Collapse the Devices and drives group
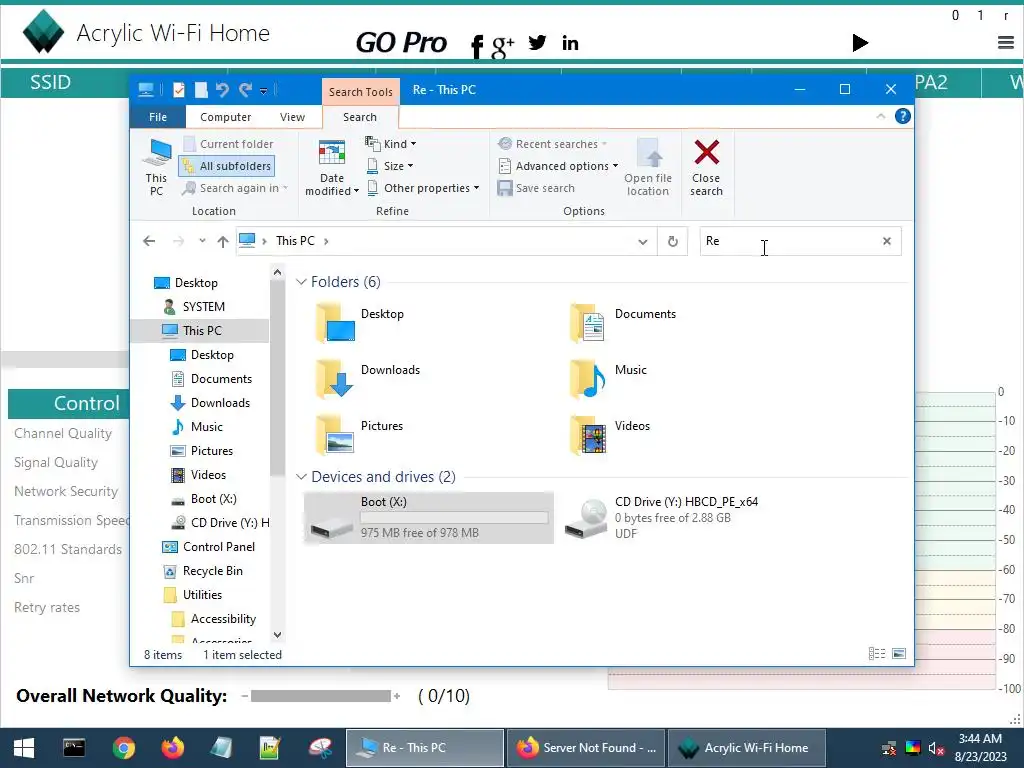Image resolution: width=1024 pixels, height=768 pixels. click(x=301, y=477)
